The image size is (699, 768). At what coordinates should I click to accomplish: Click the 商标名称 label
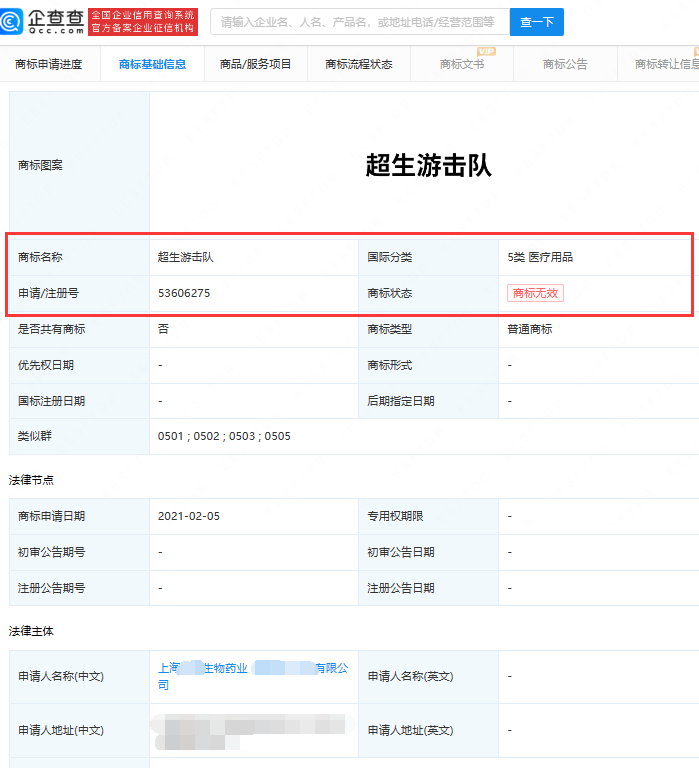[40, 257]
